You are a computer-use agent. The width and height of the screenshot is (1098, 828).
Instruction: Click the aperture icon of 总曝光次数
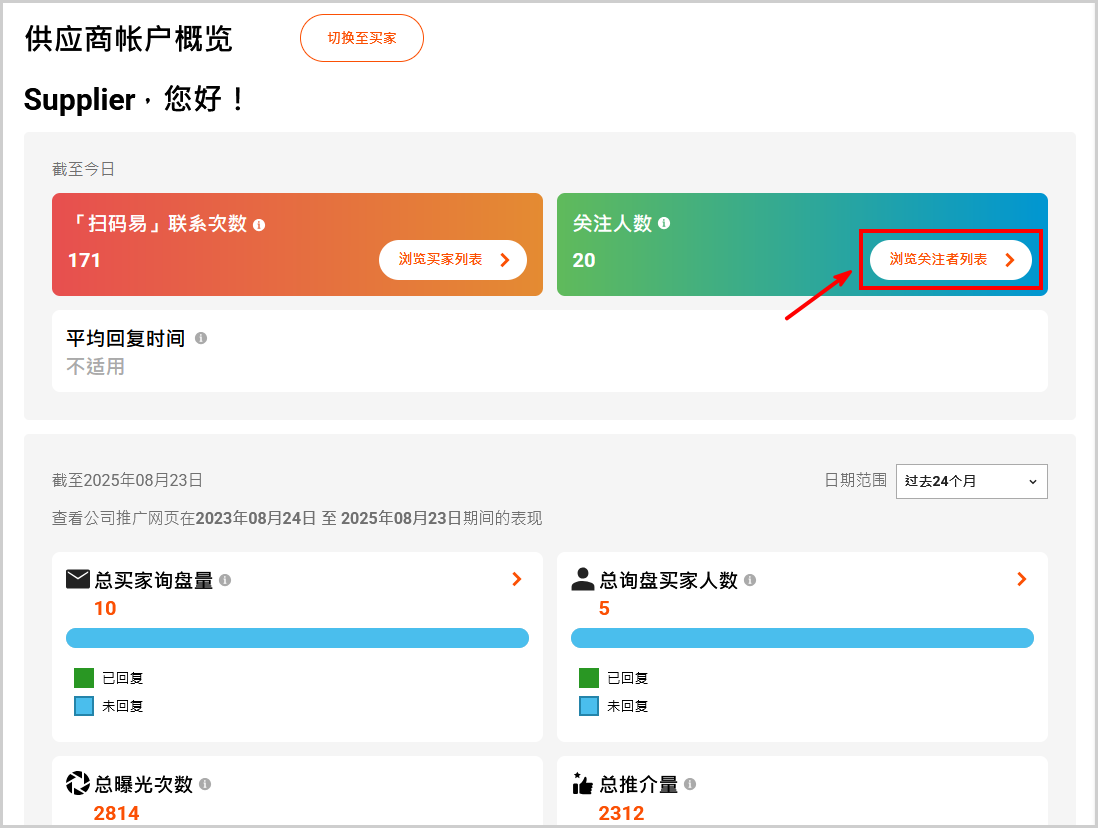[78, 783]
